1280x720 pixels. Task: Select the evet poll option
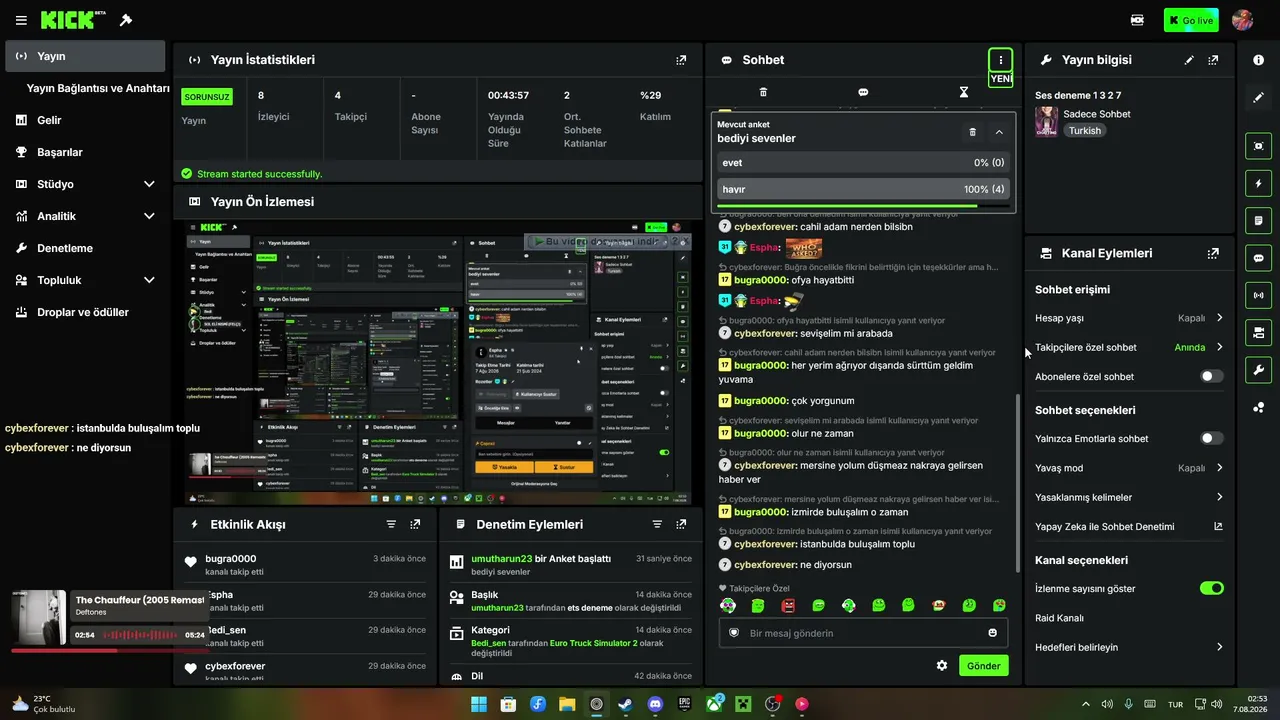click(863, 163)
